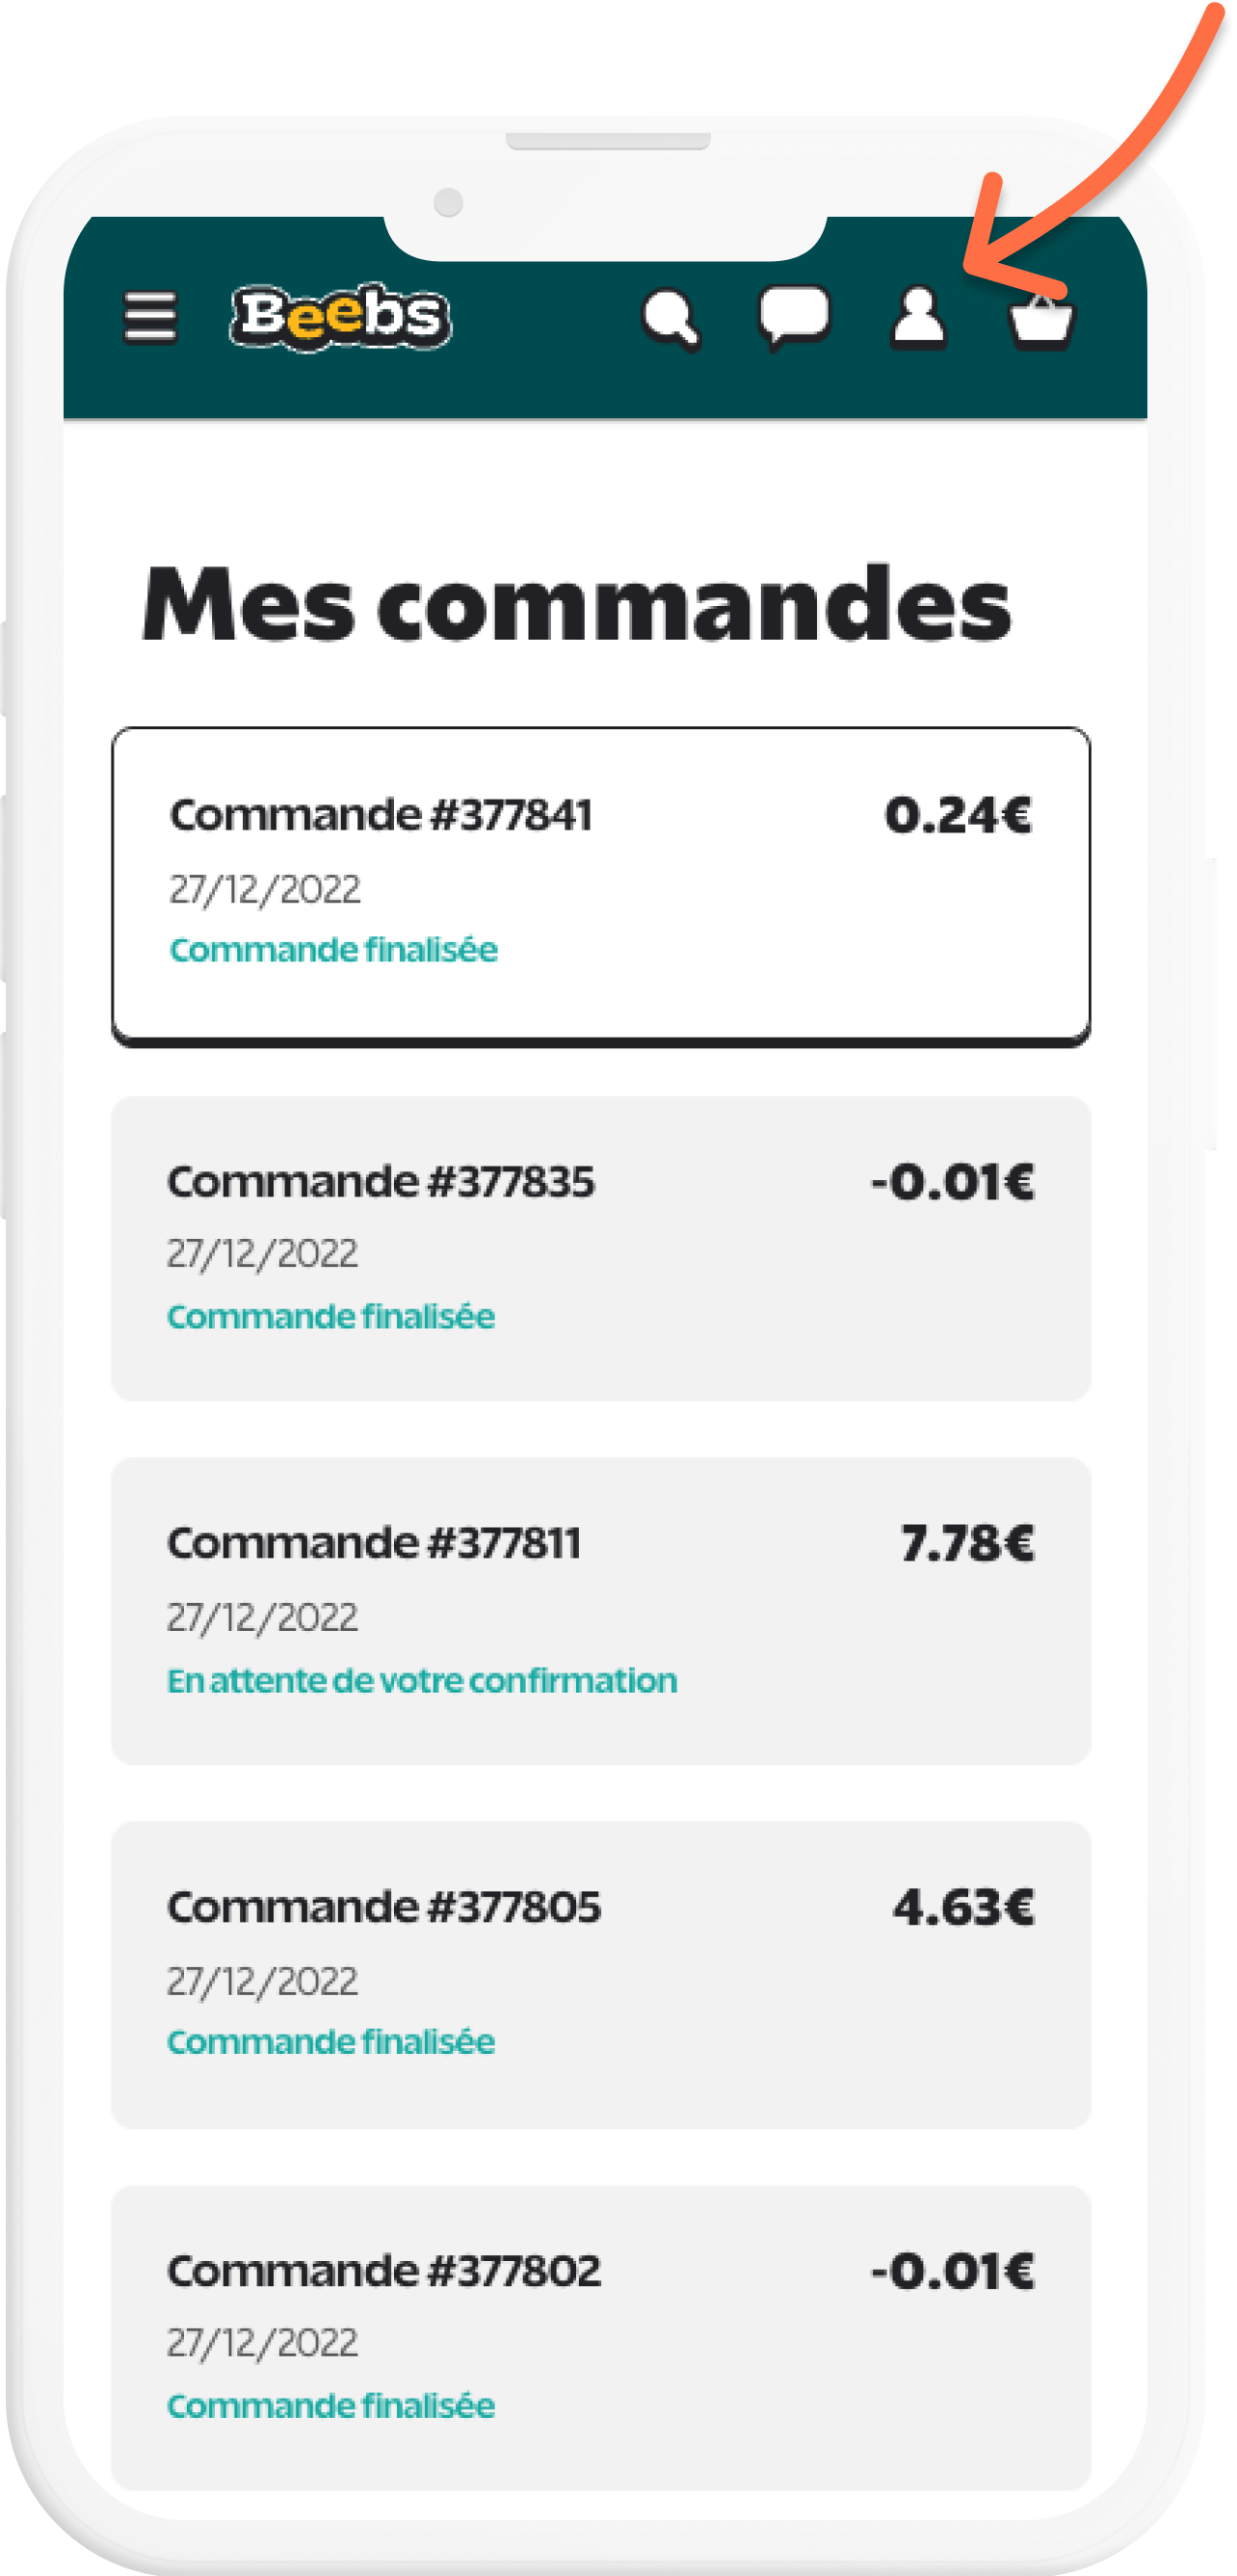The height and width of the screenshot is (2576, 1237).
Task: Tap the Beebs logo
Action: (x=341, y=317)
